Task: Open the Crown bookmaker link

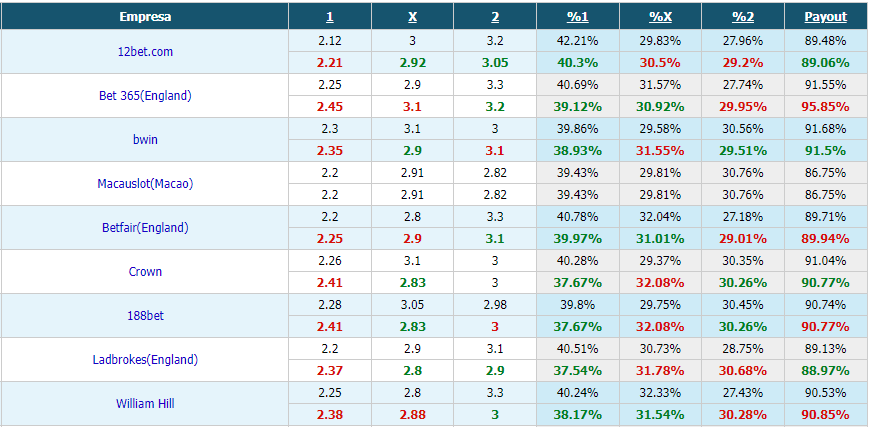Action: [145, 272]
